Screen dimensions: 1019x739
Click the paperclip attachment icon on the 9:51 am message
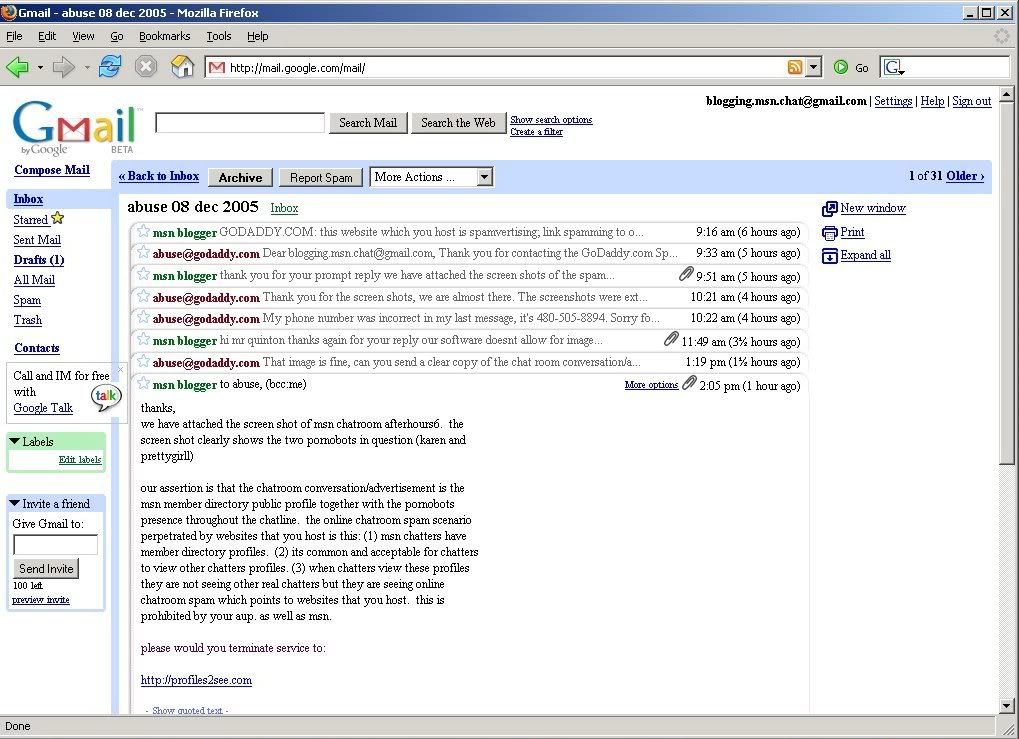(686, 274)
